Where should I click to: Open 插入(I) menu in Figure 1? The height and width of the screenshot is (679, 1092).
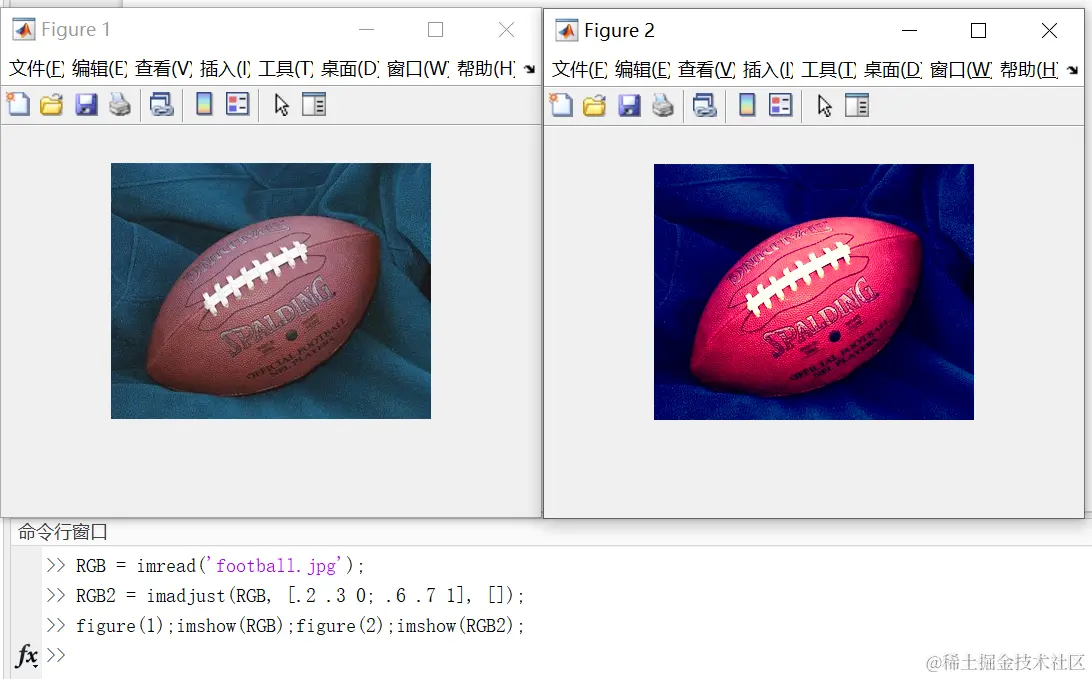(225, 68)
